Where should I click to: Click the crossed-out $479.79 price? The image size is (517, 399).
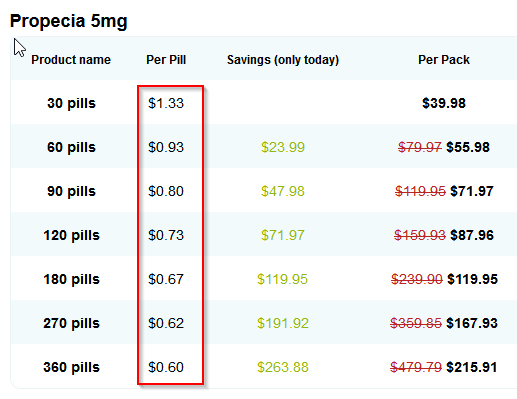coord(416,367)
